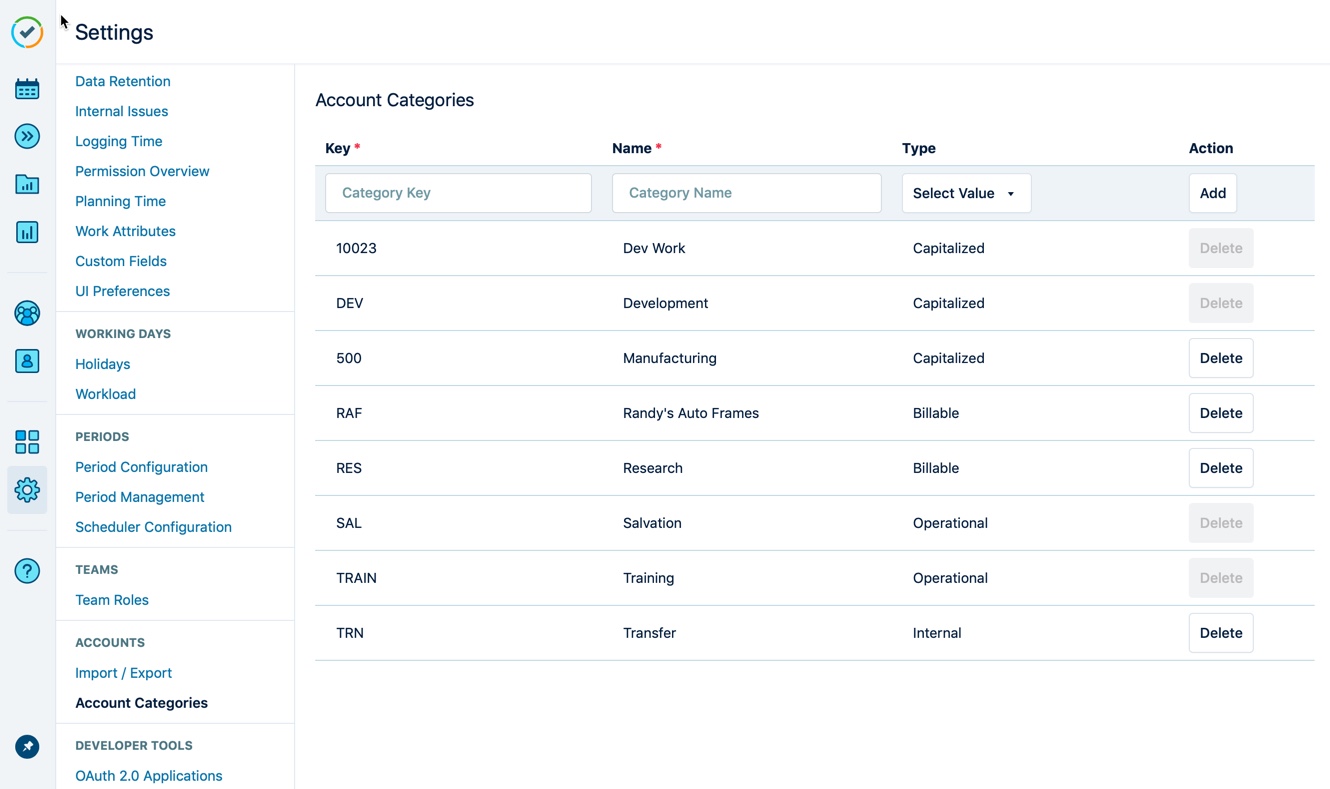Click the "RES" key cell

(x=349, y=468)
